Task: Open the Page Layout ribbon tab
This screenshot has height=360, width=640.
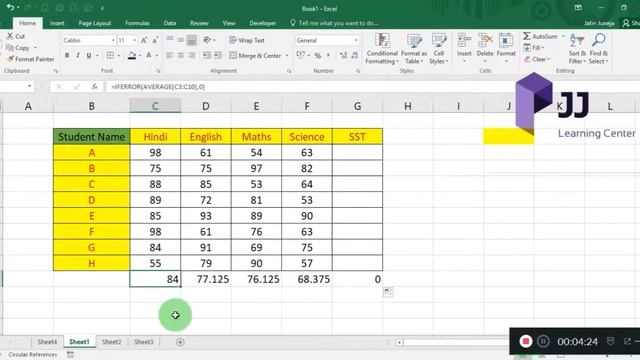Action: click(95, 23)
